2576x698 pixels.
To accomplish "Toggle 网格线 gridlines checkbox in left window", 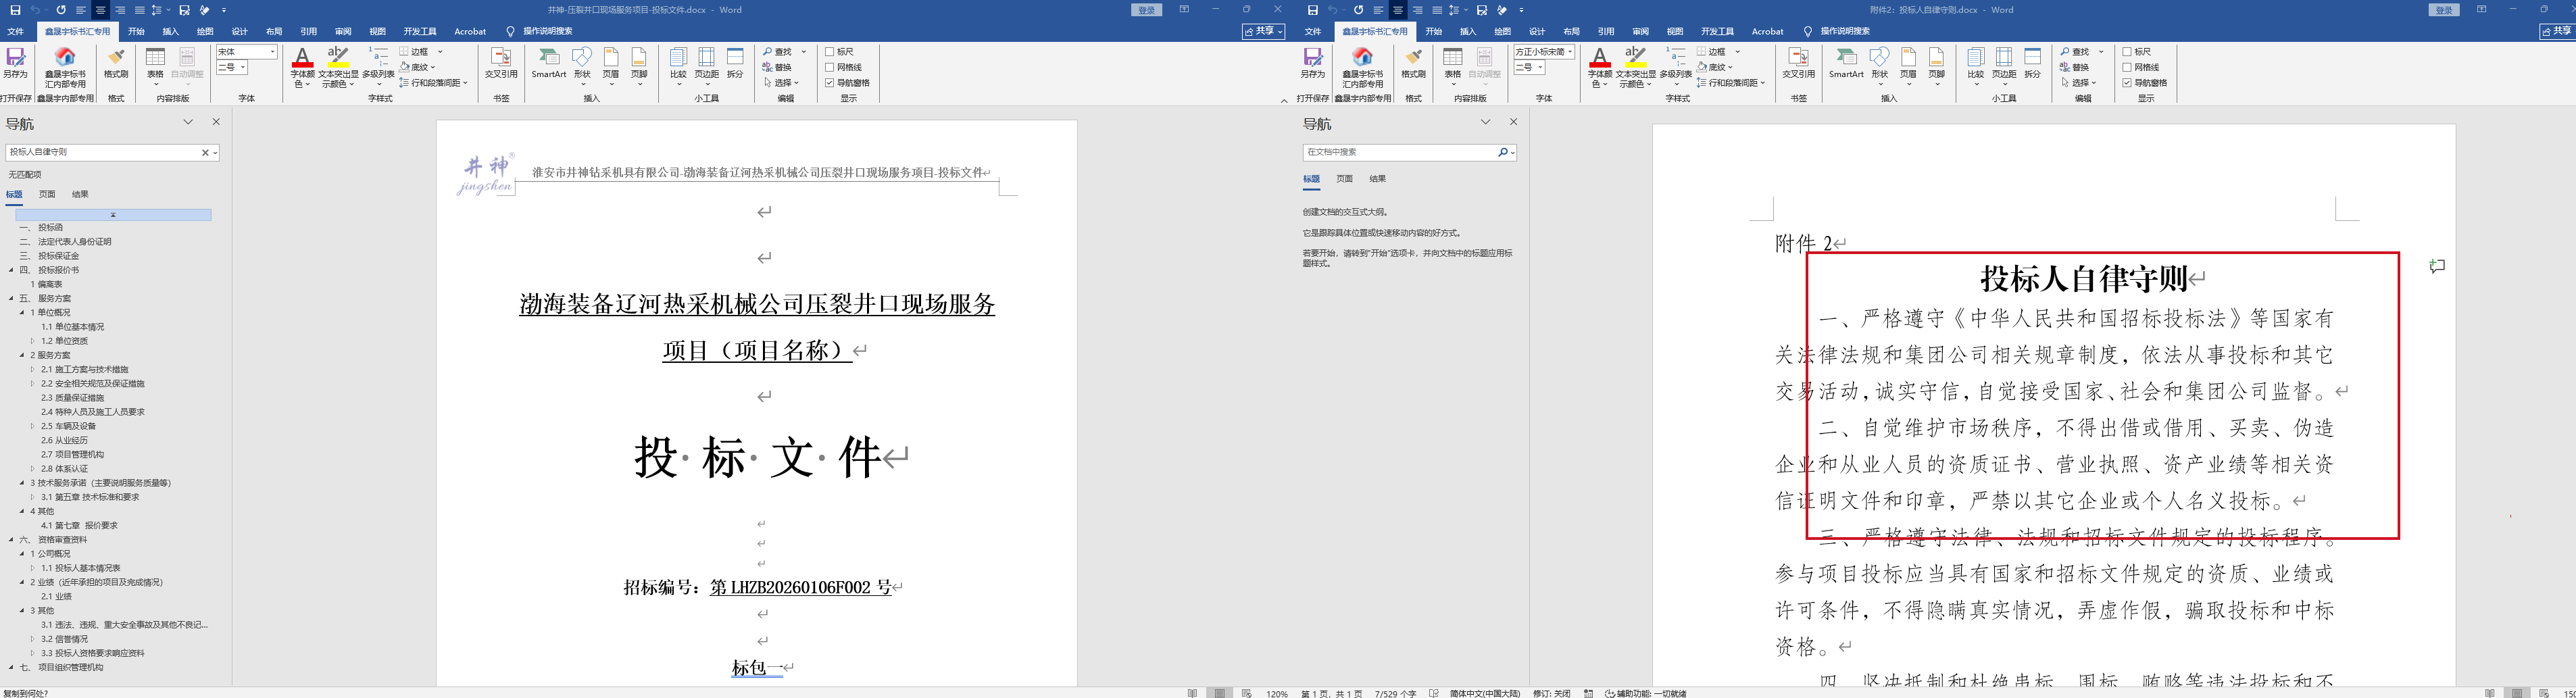I will (830, 67).
